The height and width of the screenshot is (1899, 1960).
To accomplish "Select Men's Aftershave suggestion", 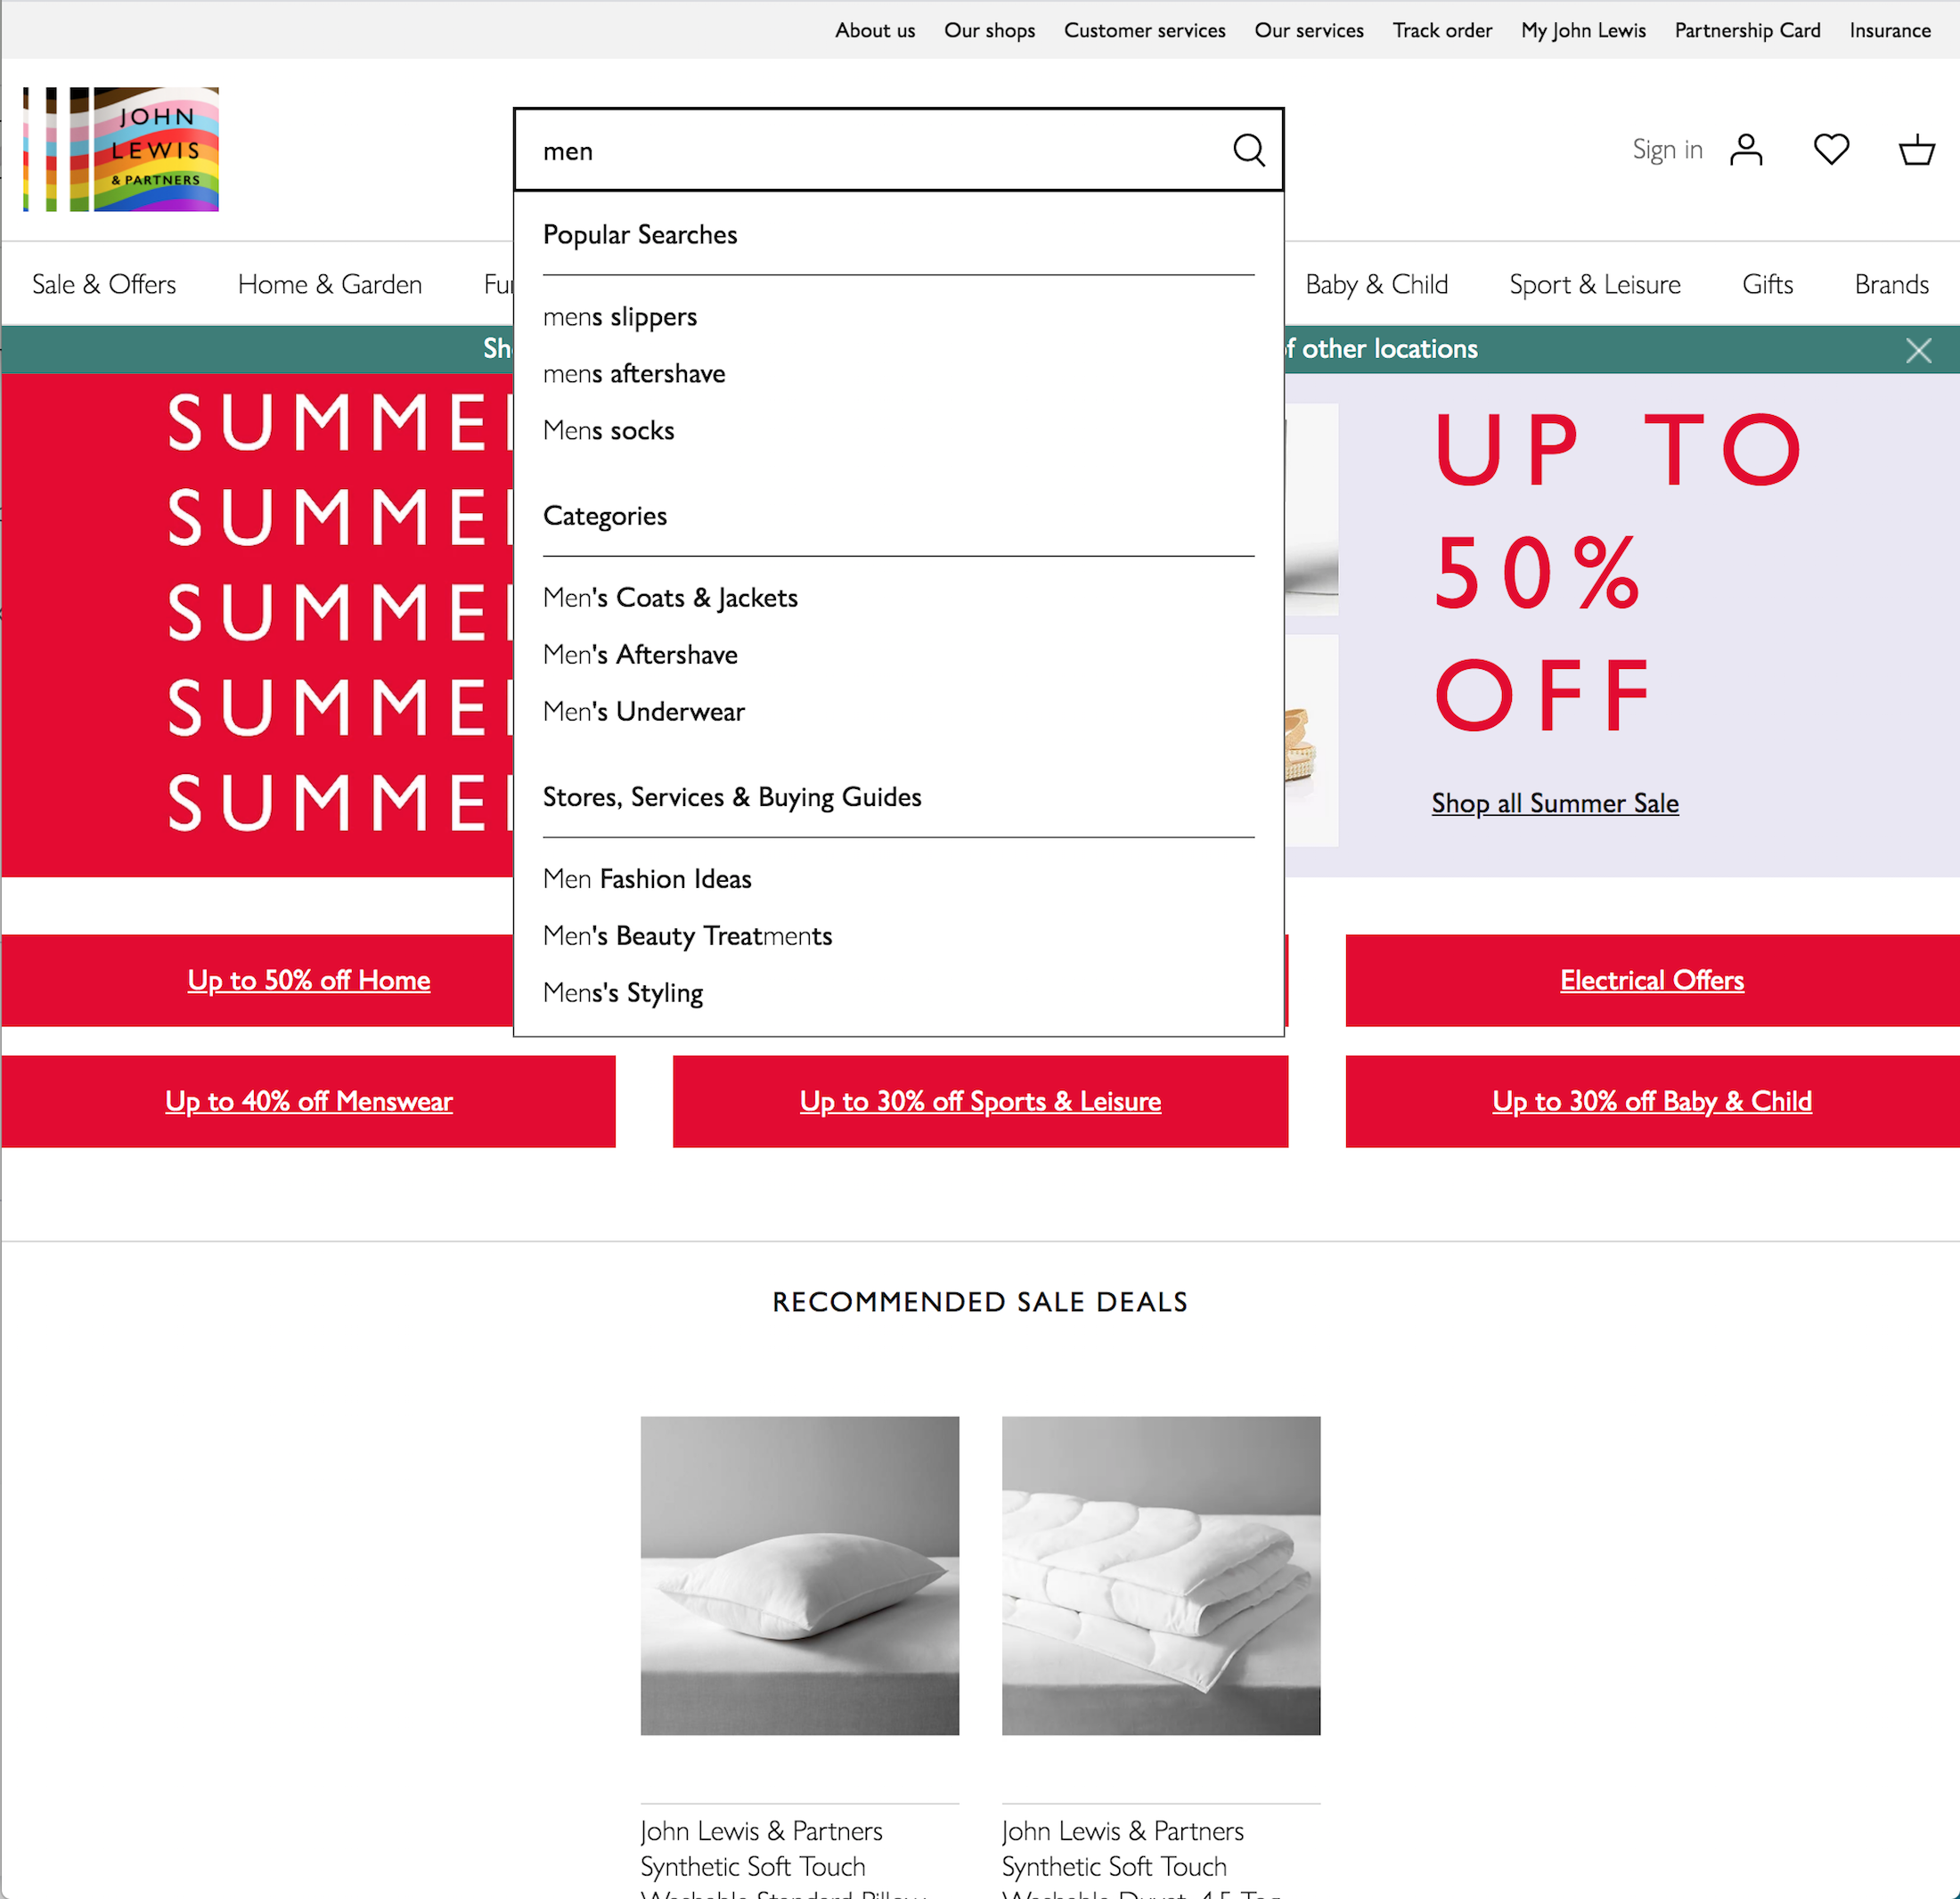I will pos(640,654).
